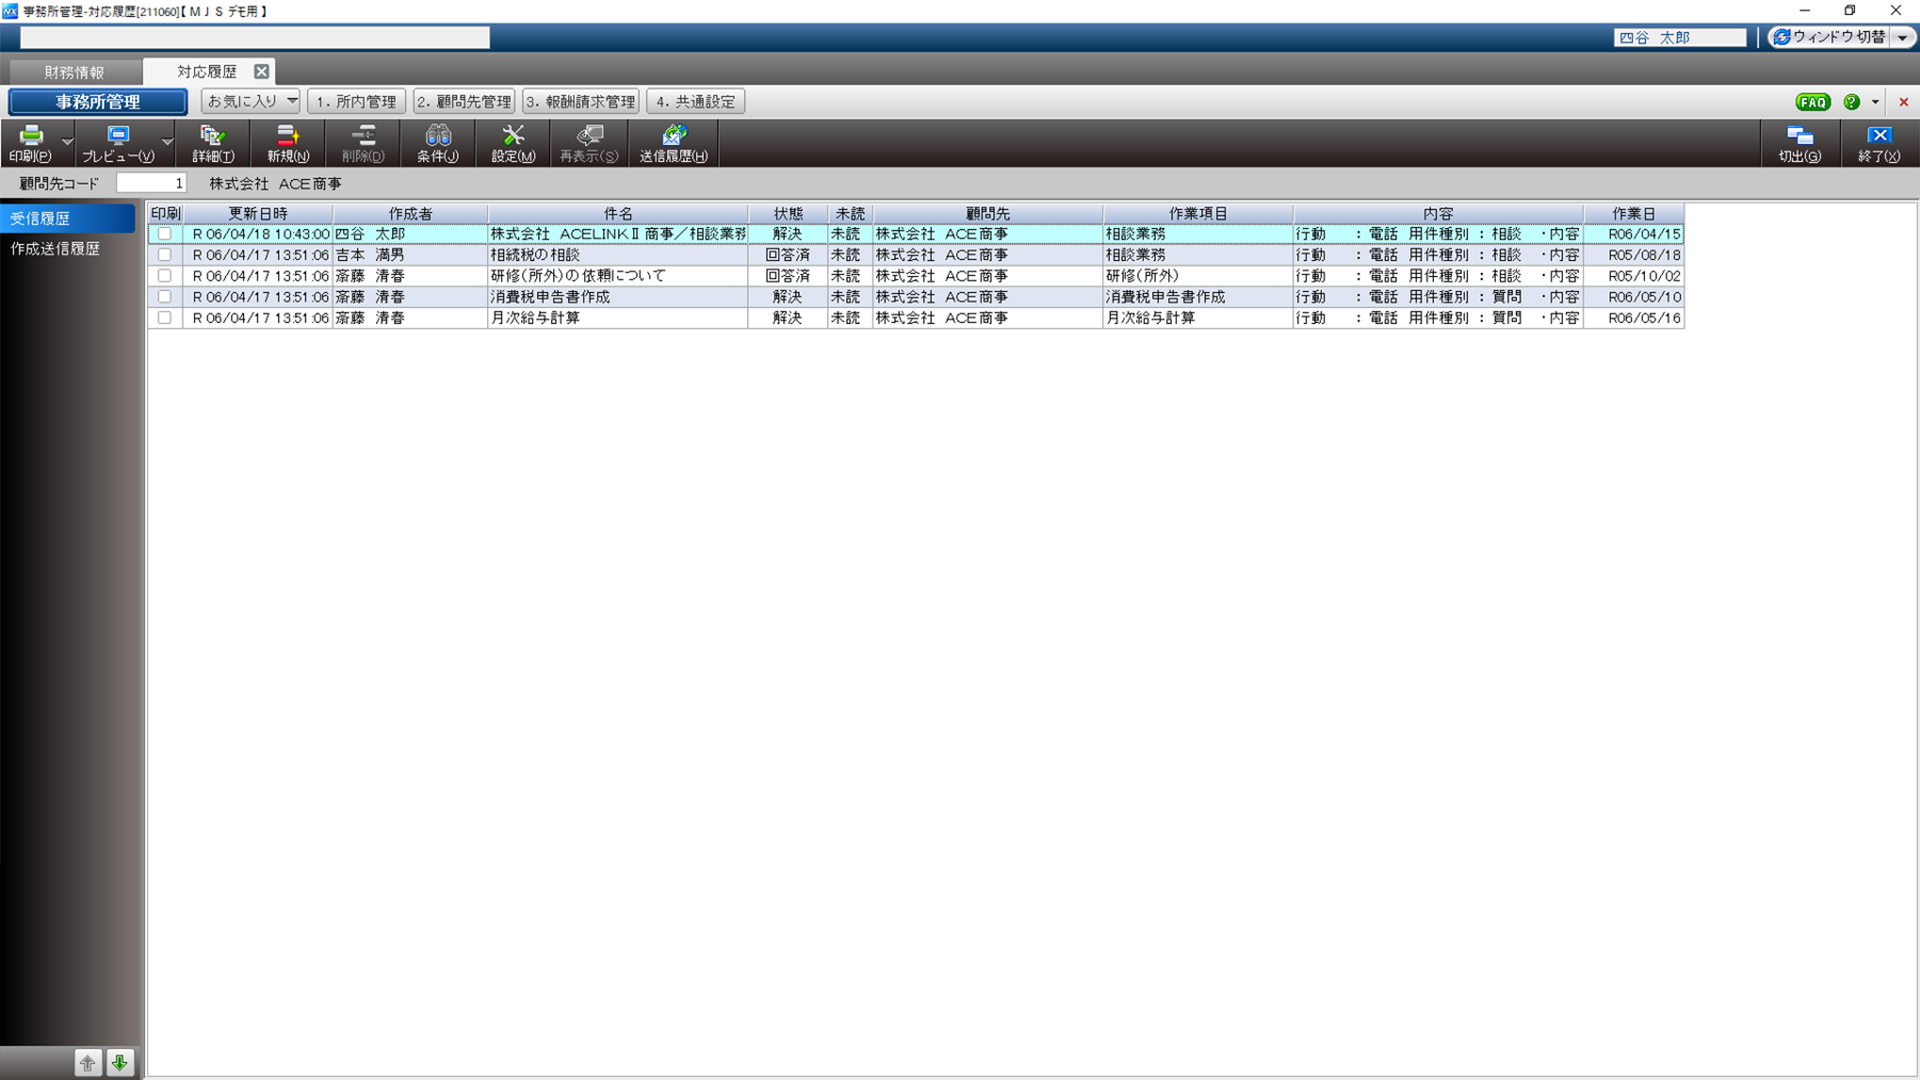1920x1080 pixels.
Task: Expand the 印刷 dropdown arrow
Action: pyautogui.click(x=67, y=143)
